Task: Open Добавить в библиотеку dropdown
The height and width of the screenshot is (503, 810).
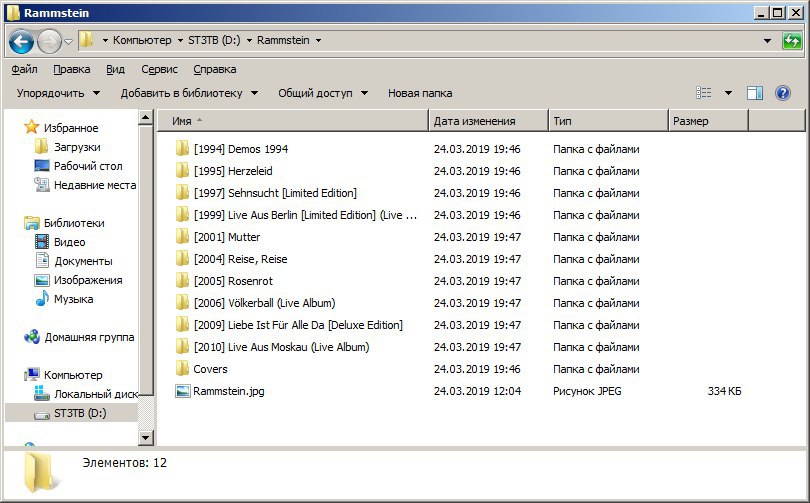Action: point(189,93)
